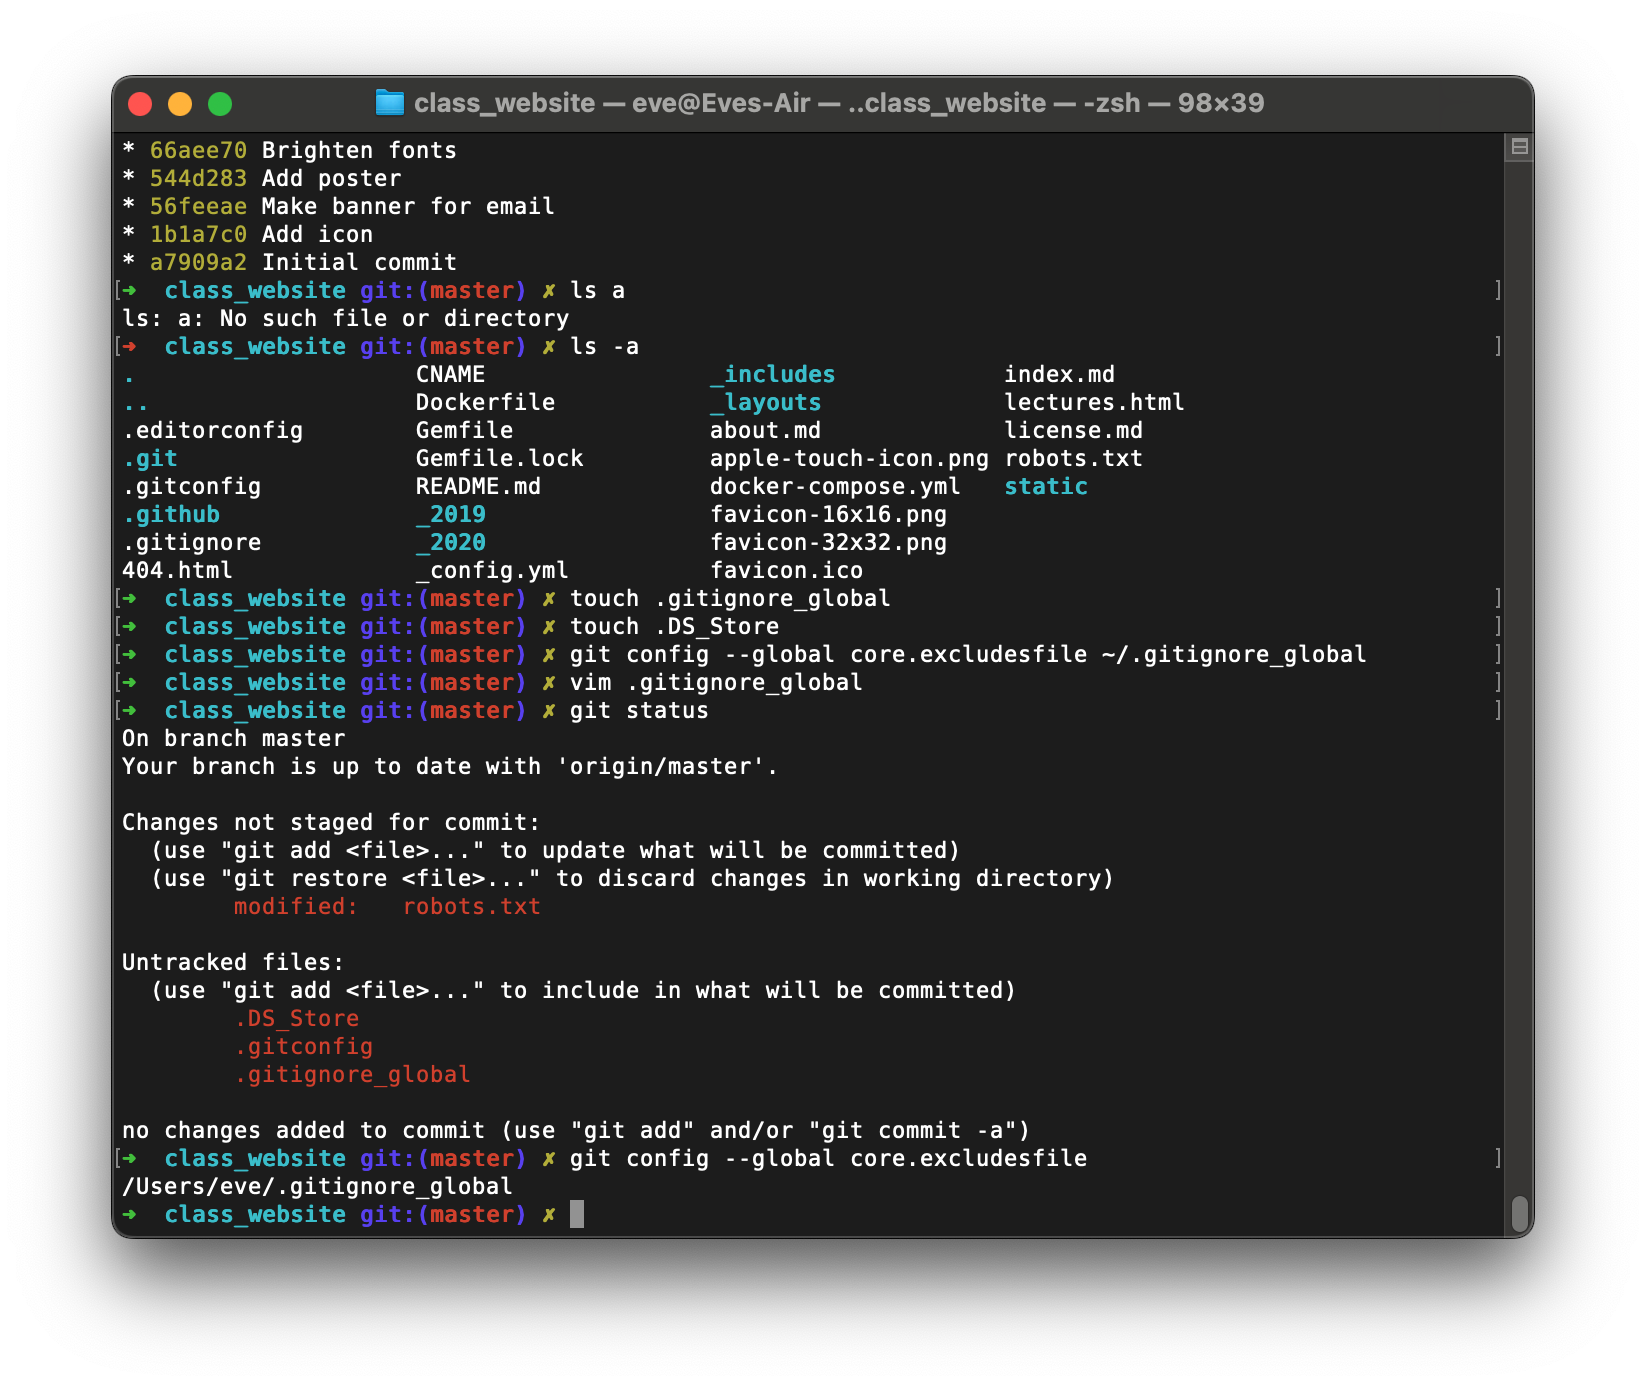This screenshot has width=1646, height=1386.
Task: Select master branch name in latest prompt
Action: pos(474,1214)
